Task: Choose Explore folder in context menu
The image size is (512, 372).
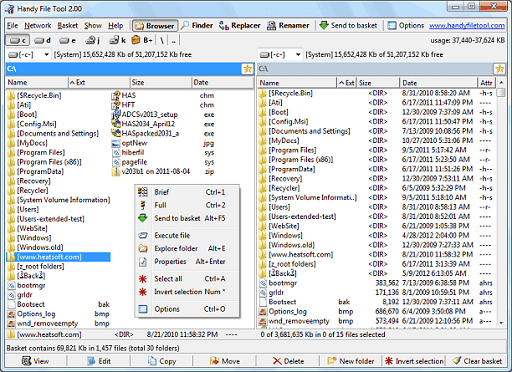Action: [187, 249]
